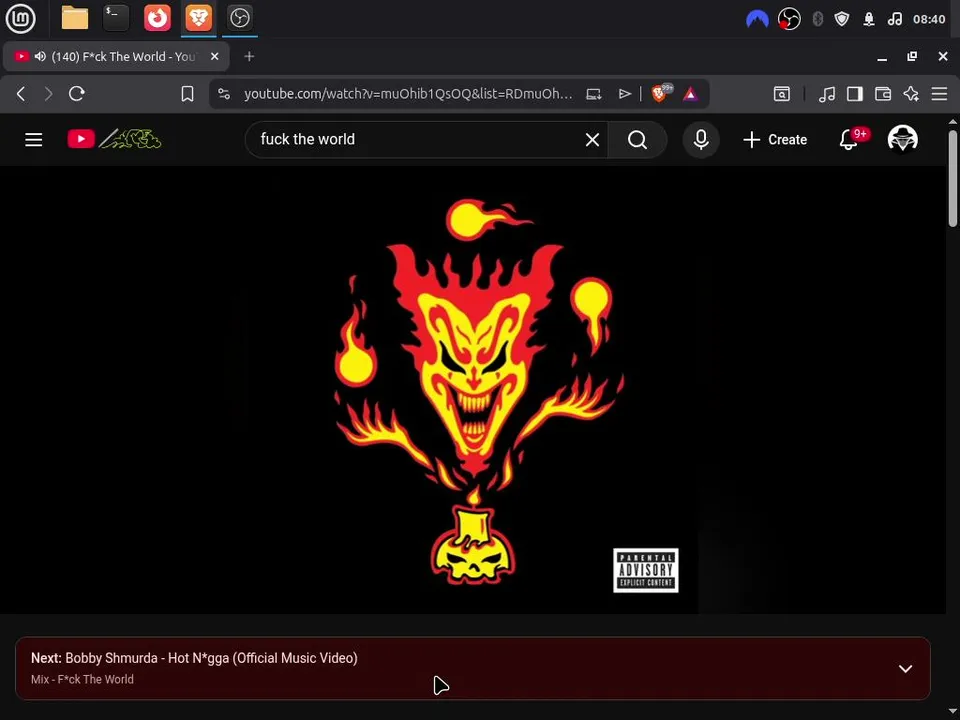960x720 pixels.
Task: Open YouTube notifications bell with 9+
Action: [x=851, y=138]
